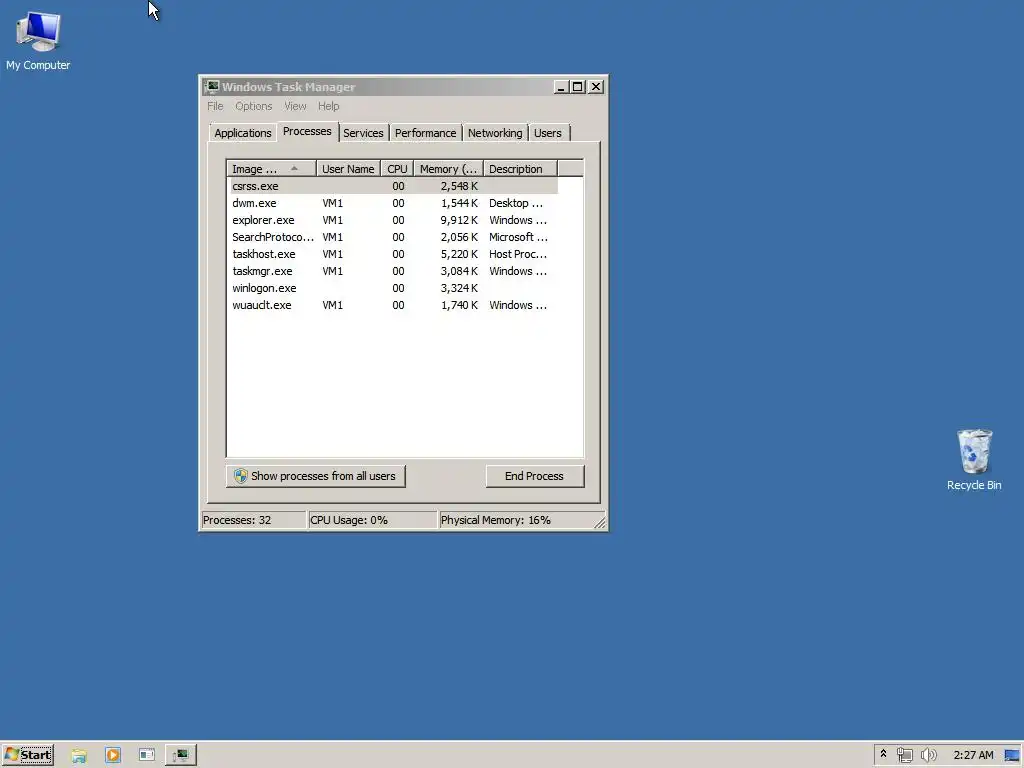This screenshot has height=768, width=1024.
Task: Click Microsoft ... description cell
Action: pos(518,237)
